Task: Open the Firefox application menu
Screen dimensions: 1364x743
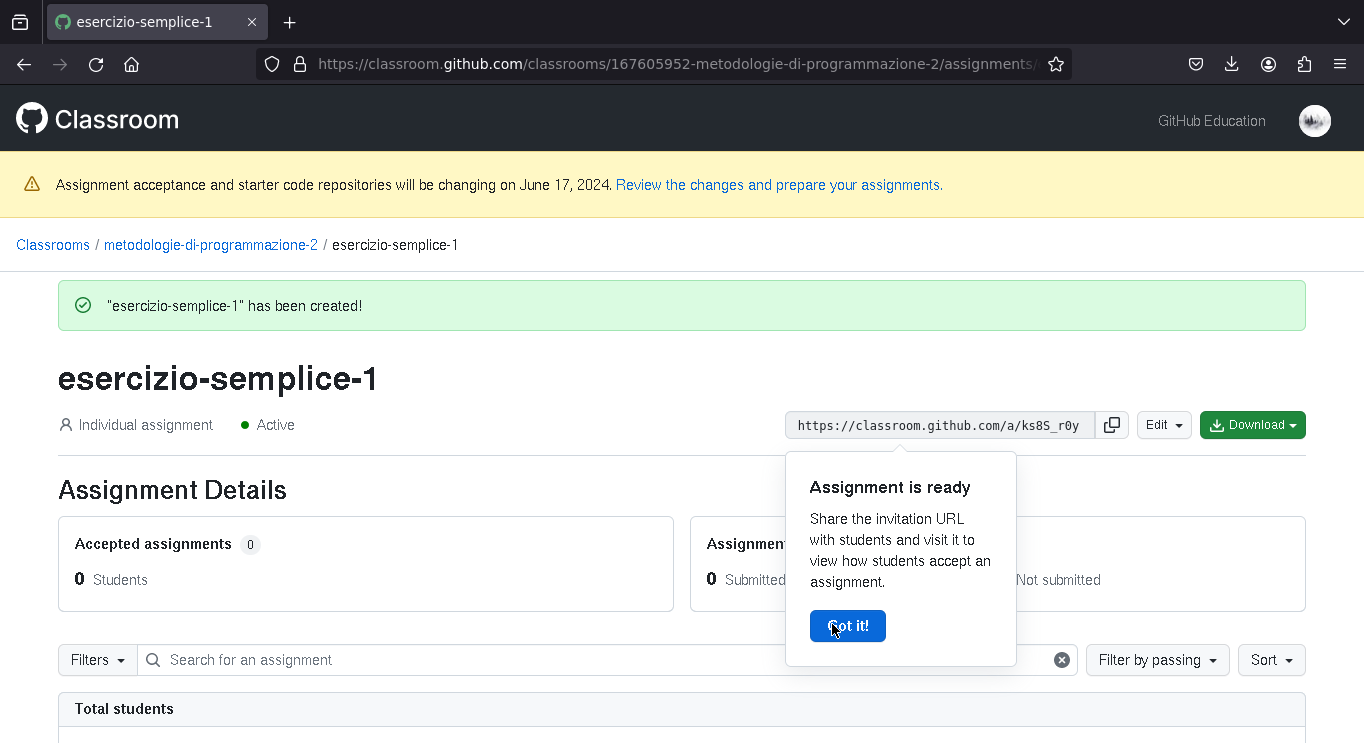Action: (1340, 64)
